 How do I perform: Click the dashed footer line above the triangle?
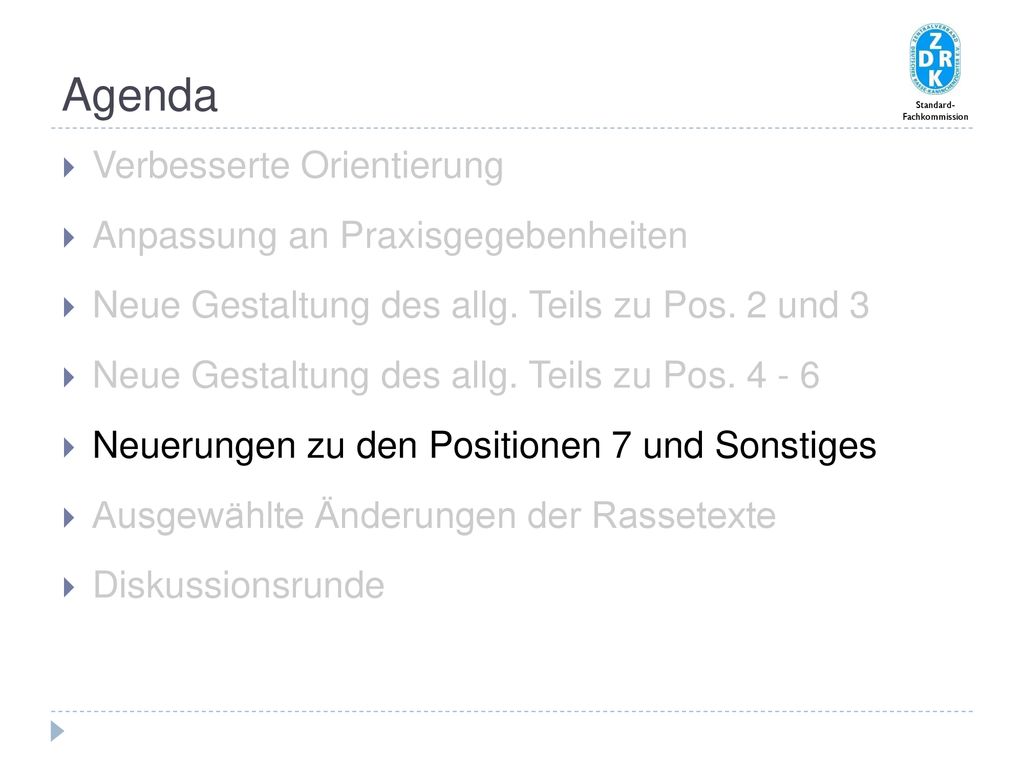[x=512, y=711]
